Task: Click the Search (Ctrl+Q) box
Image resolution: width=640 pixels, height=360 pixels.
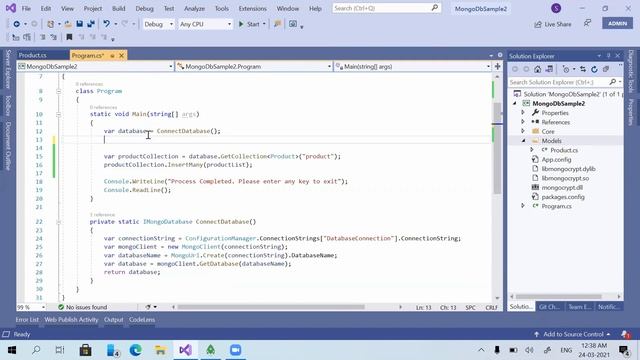Action: tap(387, 8)
